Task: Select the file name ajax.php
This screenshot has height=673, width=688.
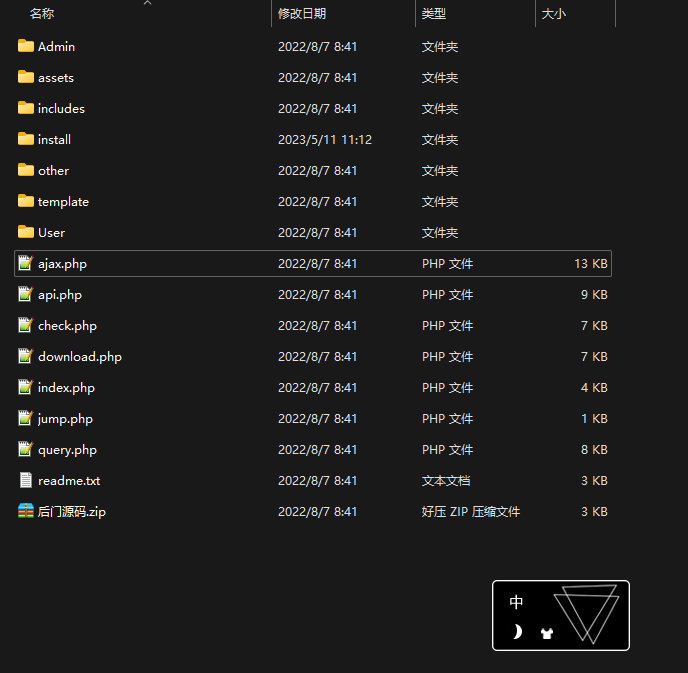Action: 62,264
